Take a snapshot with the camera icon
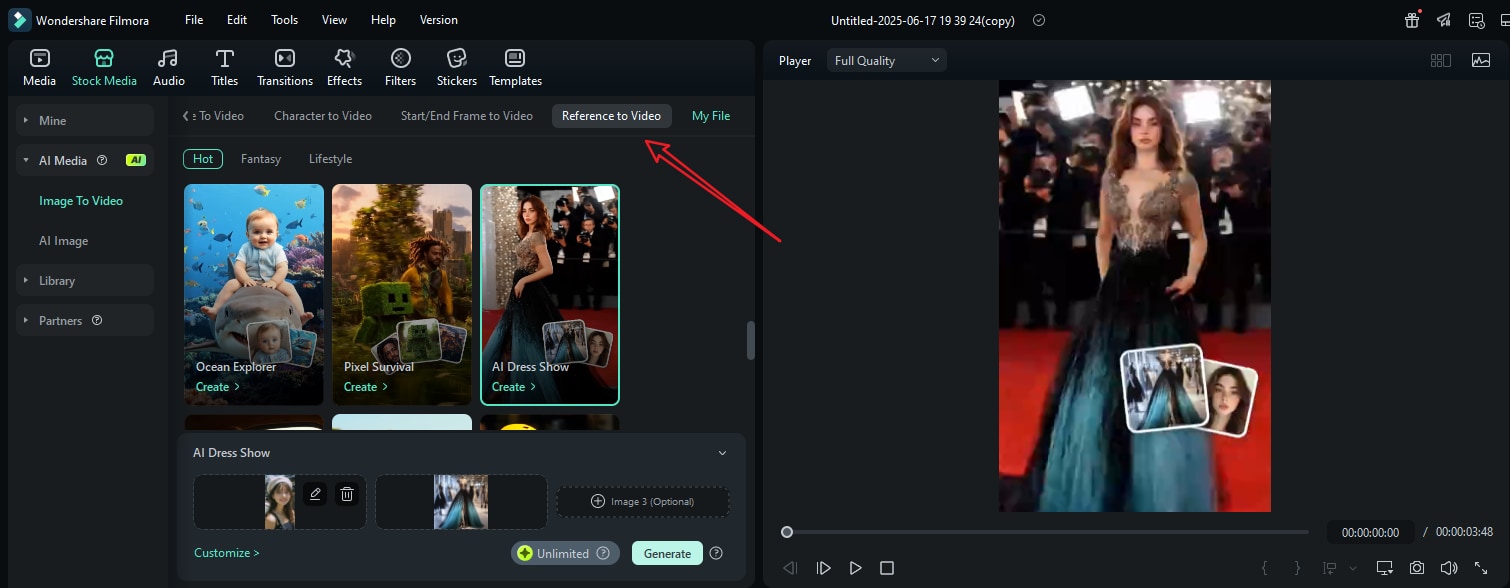Image resolution: width=1510 pixels, height=588 pixels. pyautogui.click(x=1417, y=568)
